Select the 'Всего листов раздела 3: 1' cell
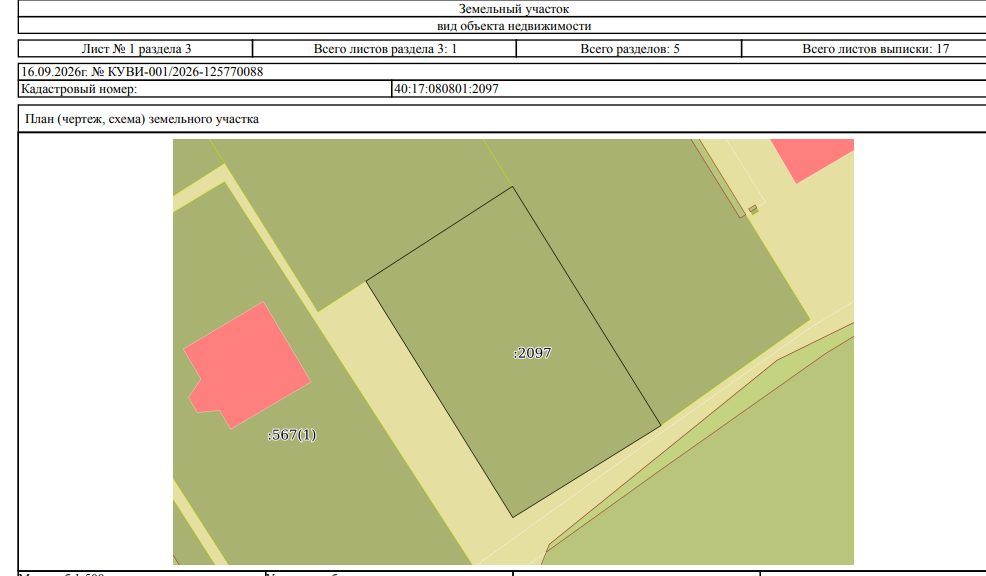Image resolution: width=986 pixels, height=576 pixels. [385, 48]
